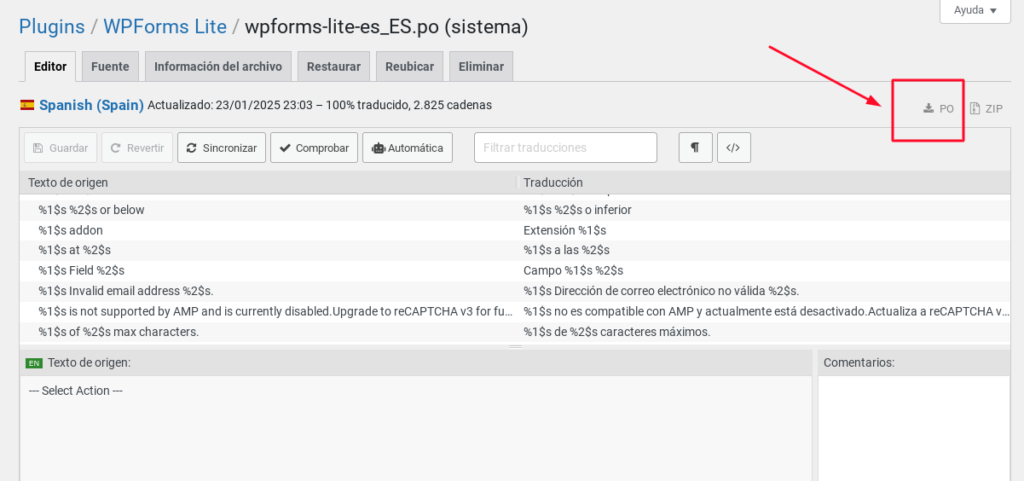Click the EN source language badge
Screen dimensions: 1024x481
point(33,363)
